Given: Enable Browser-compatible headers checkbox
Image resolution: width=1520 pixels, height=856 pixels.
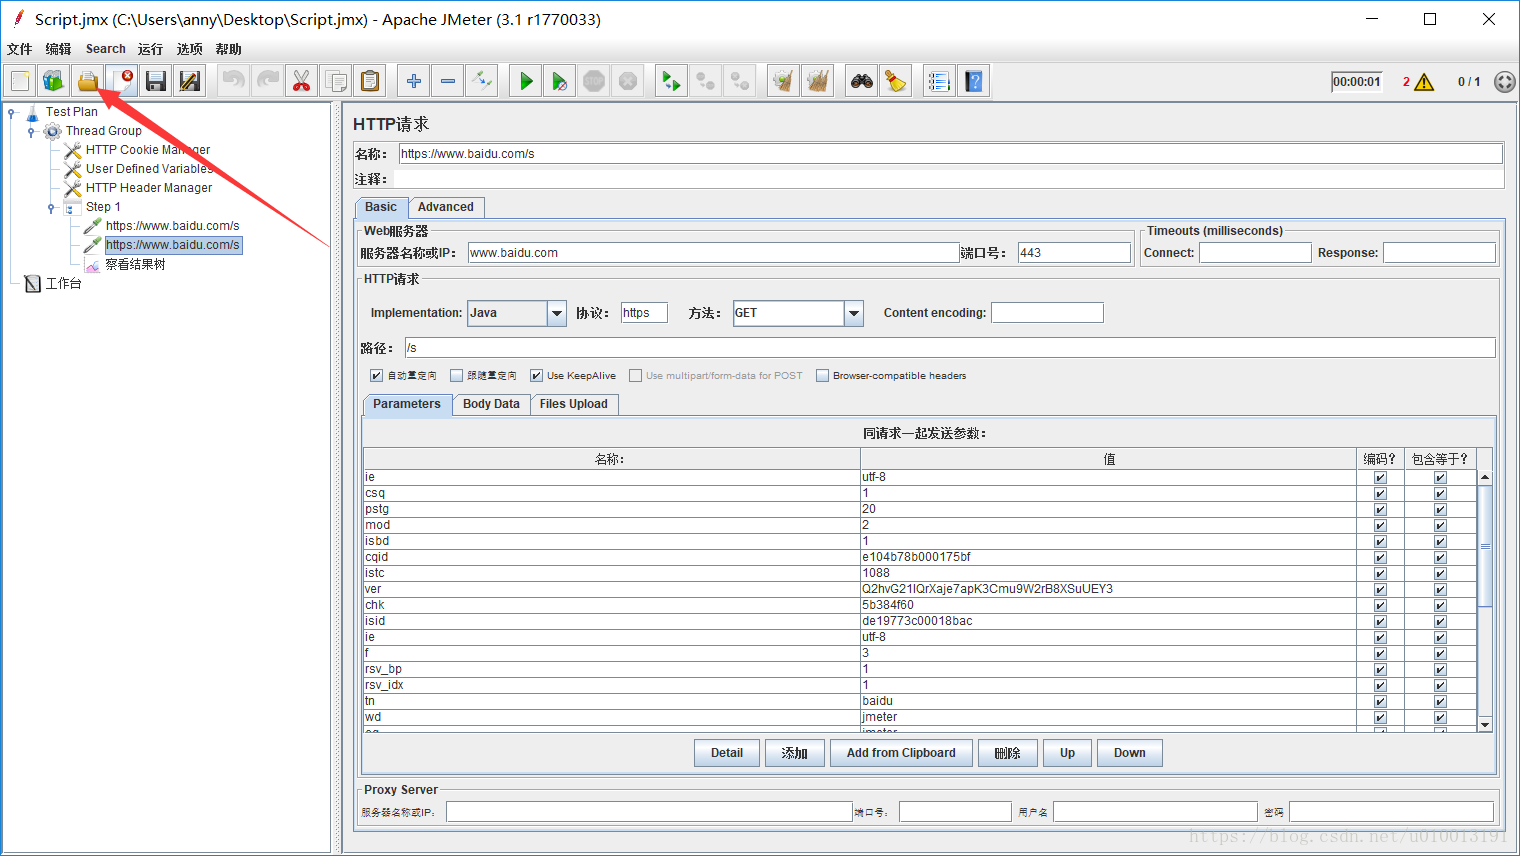Looking at the screenshot, I should coord(822,376).
